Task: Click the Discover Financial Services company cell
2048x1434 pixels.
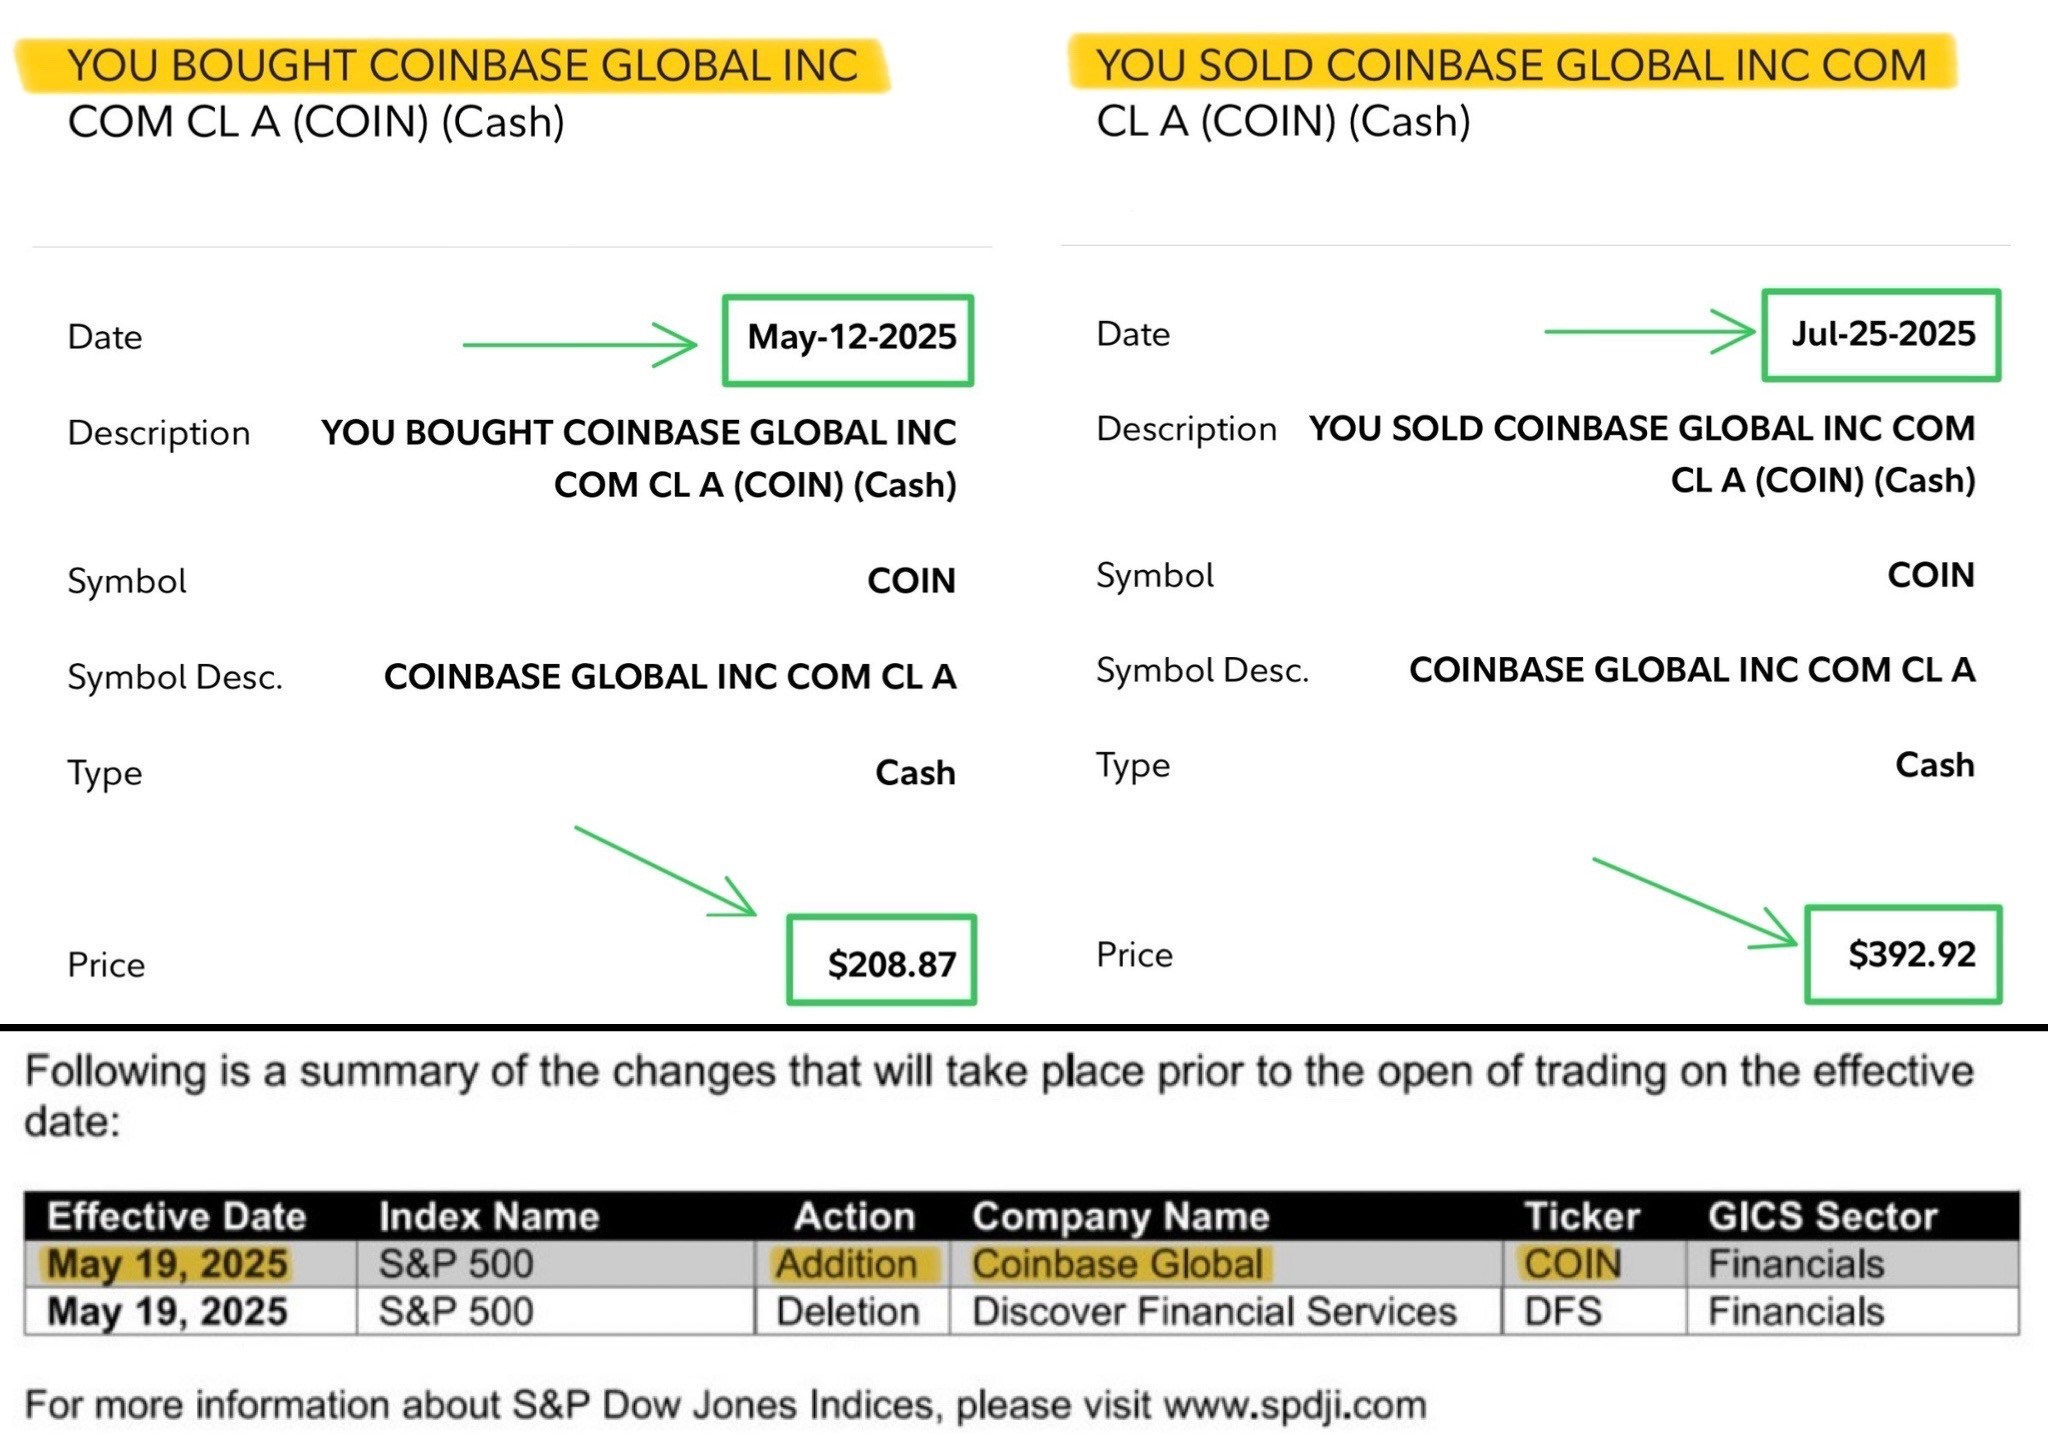Action: click(x=1213, y=1311)
